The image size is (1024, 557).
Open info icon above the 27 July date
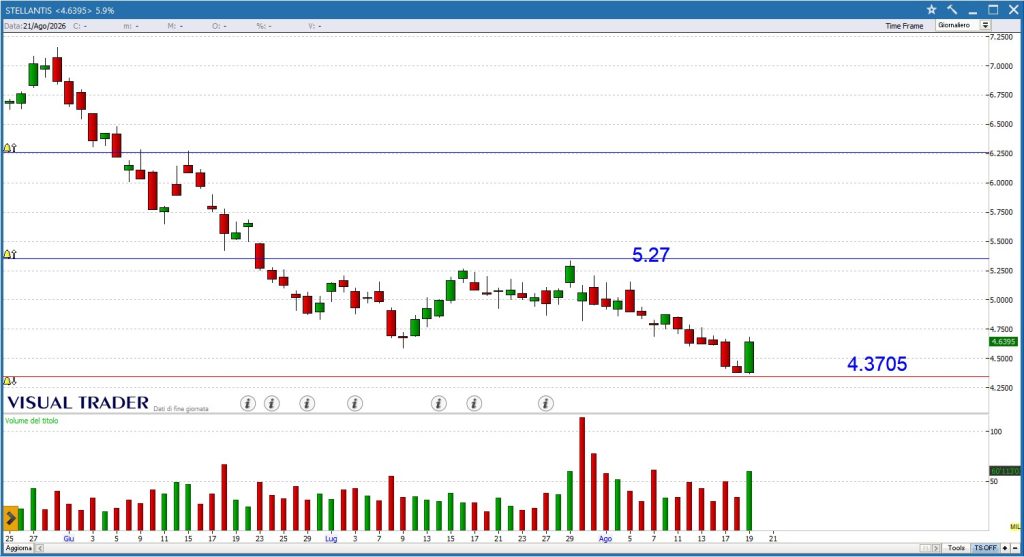[x=546, y=404]
